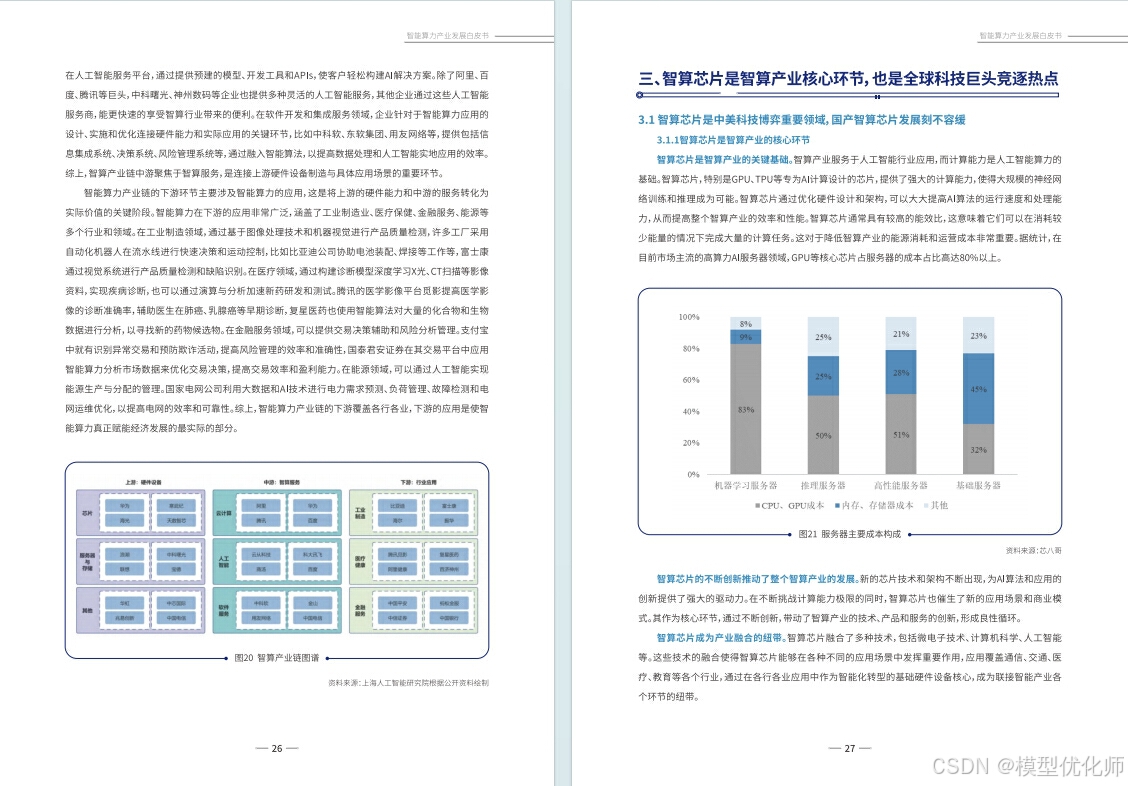Click bold phrase 智算芯片成为产业融合的纽带
Screen dimensions: 1128x786
click(x=719, y=638)
